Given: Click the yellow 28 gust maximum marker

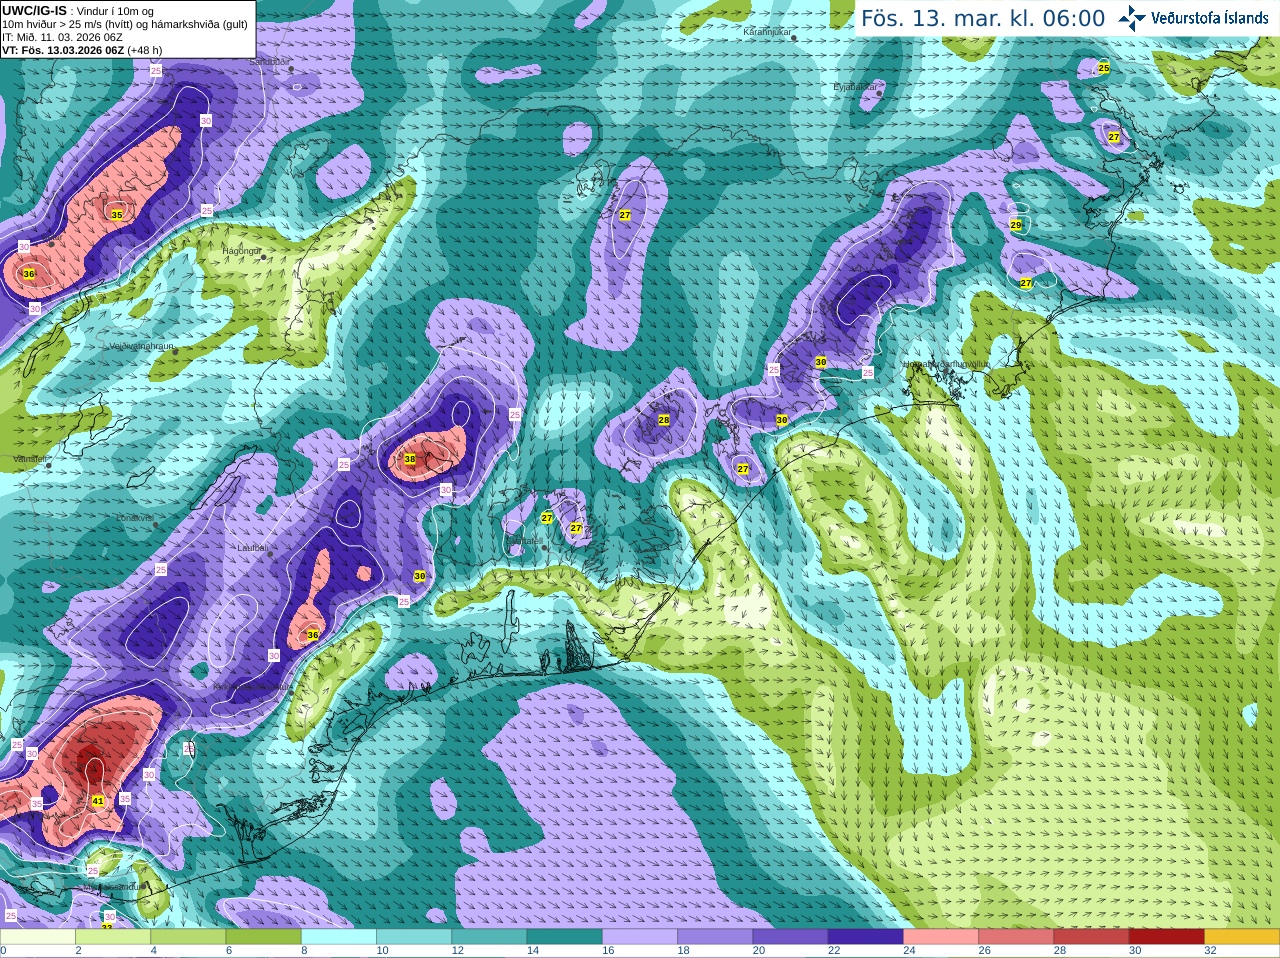Looking at the screenshot, I should [x=663, y=420].
